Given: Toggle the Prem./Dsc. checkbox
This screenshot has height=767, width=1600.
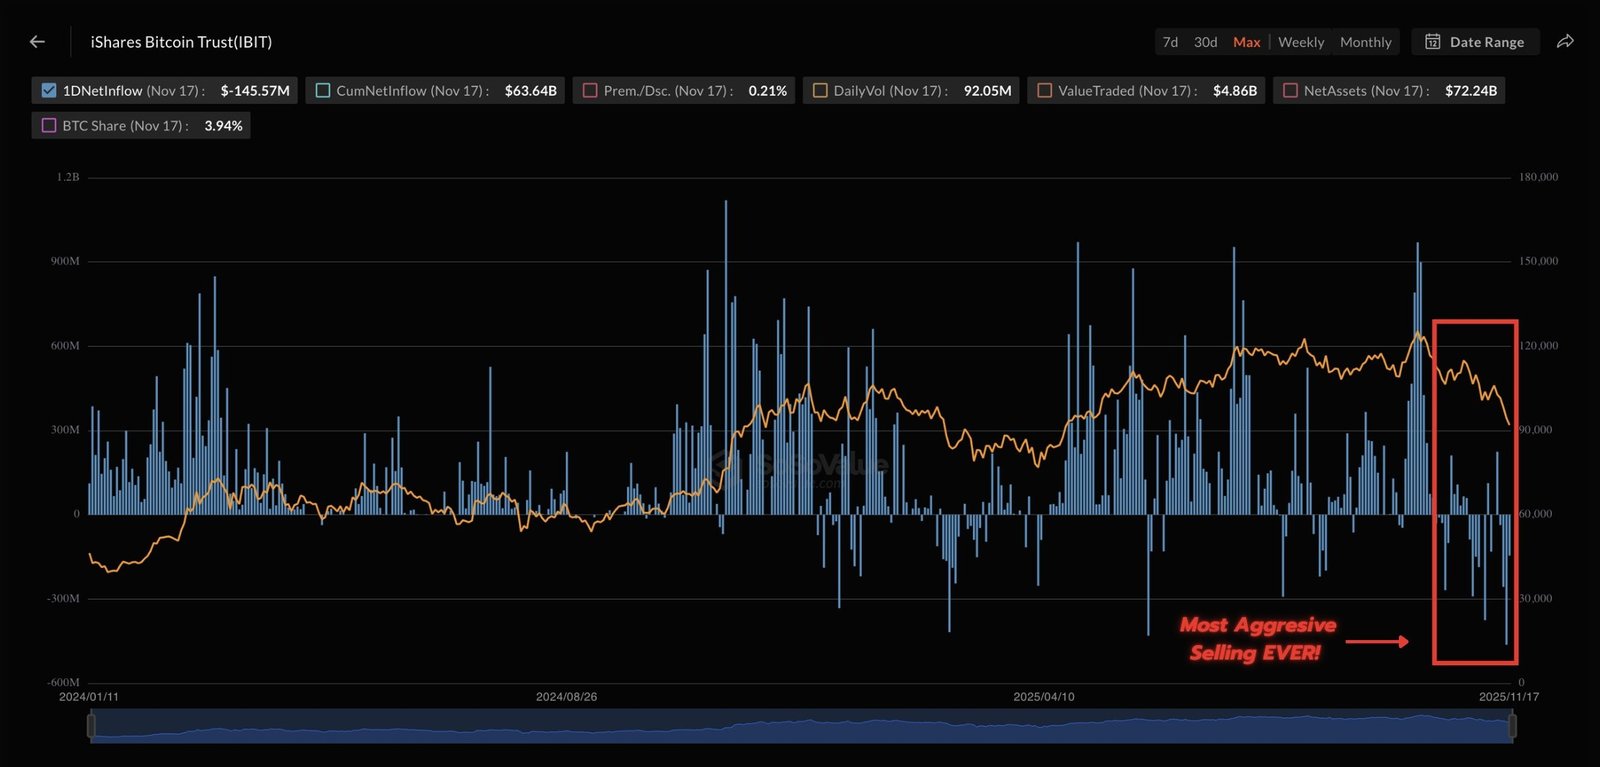Looking at the screenshot, I should pos(590,91).
